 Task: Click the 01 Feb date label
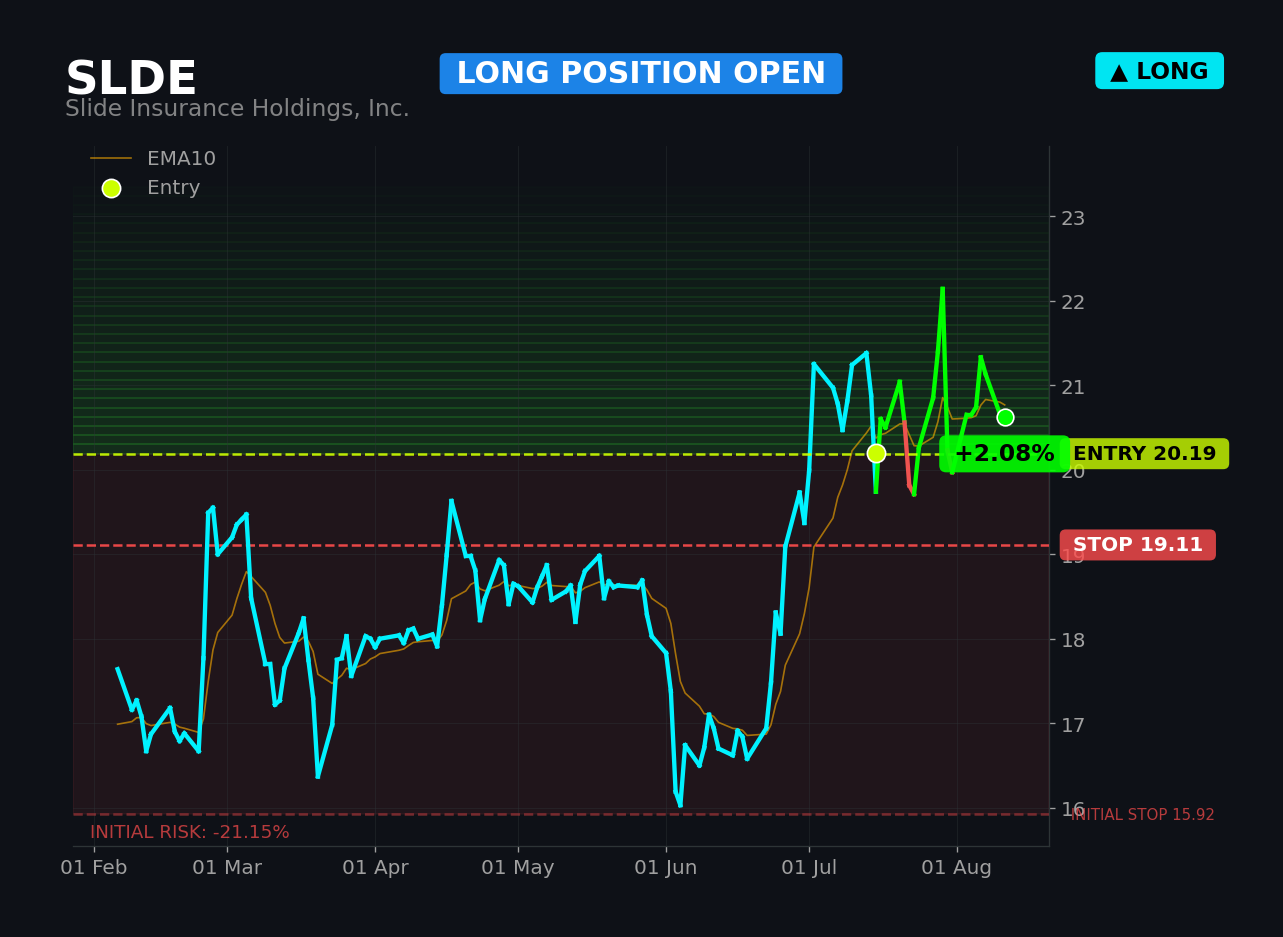(94, 868)
